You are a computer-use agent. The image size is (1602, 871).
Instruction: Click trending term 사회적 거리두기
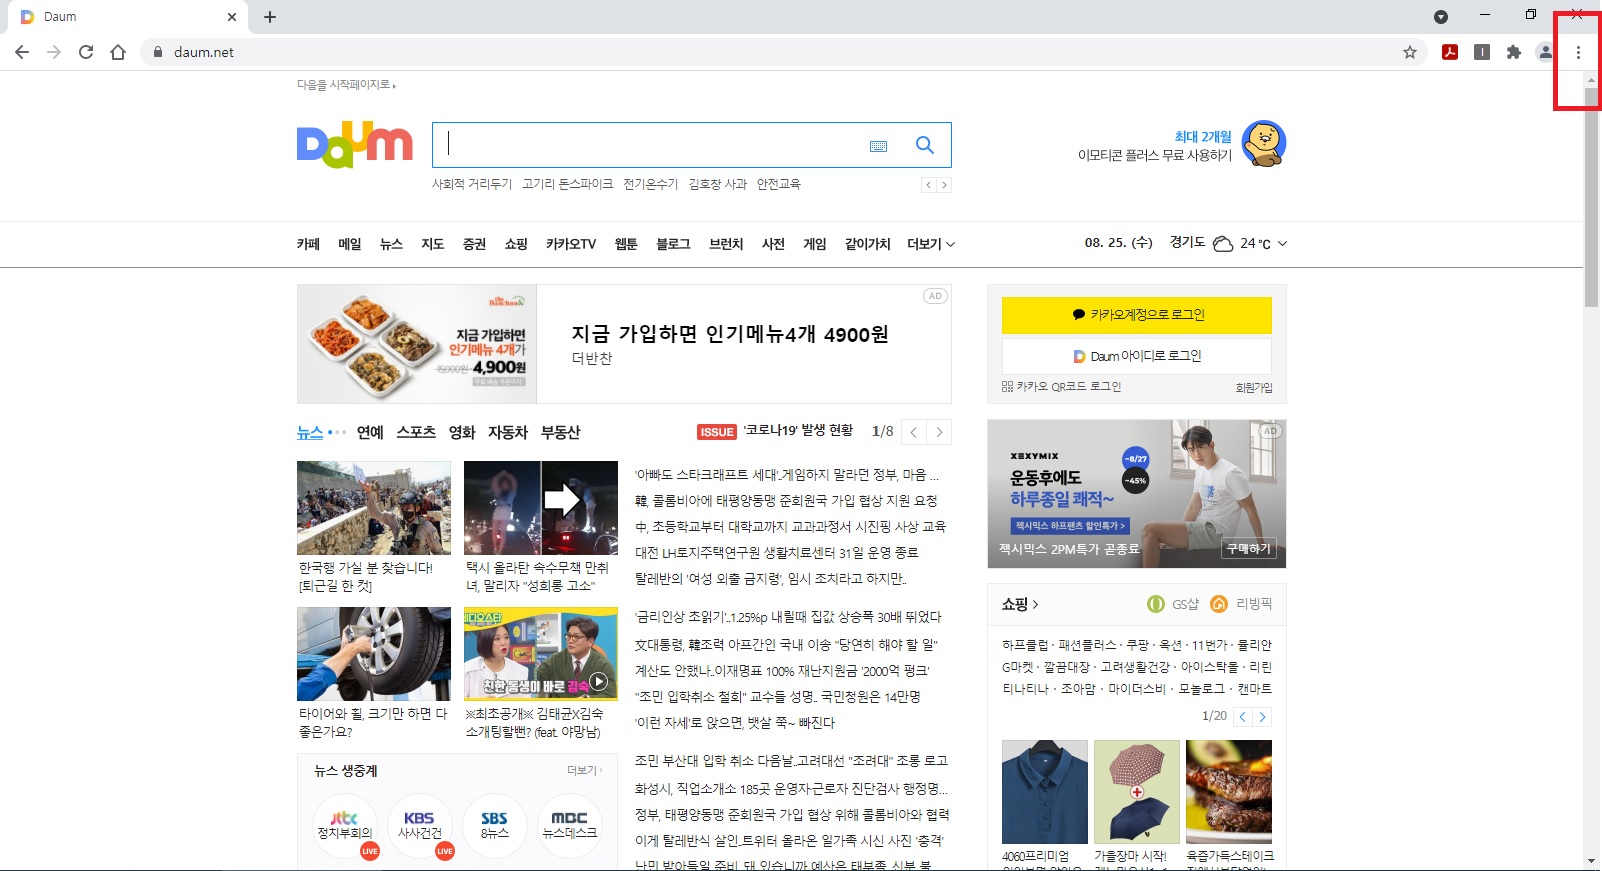pyautogui.click(x=472, y=185)
